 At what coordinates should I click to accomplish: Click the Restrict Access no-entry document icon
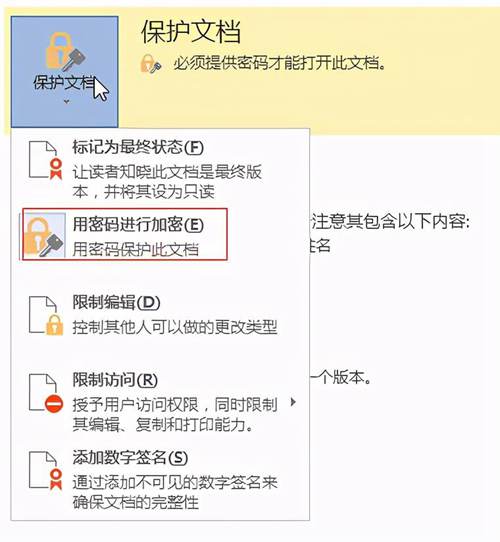coord(46,393)
